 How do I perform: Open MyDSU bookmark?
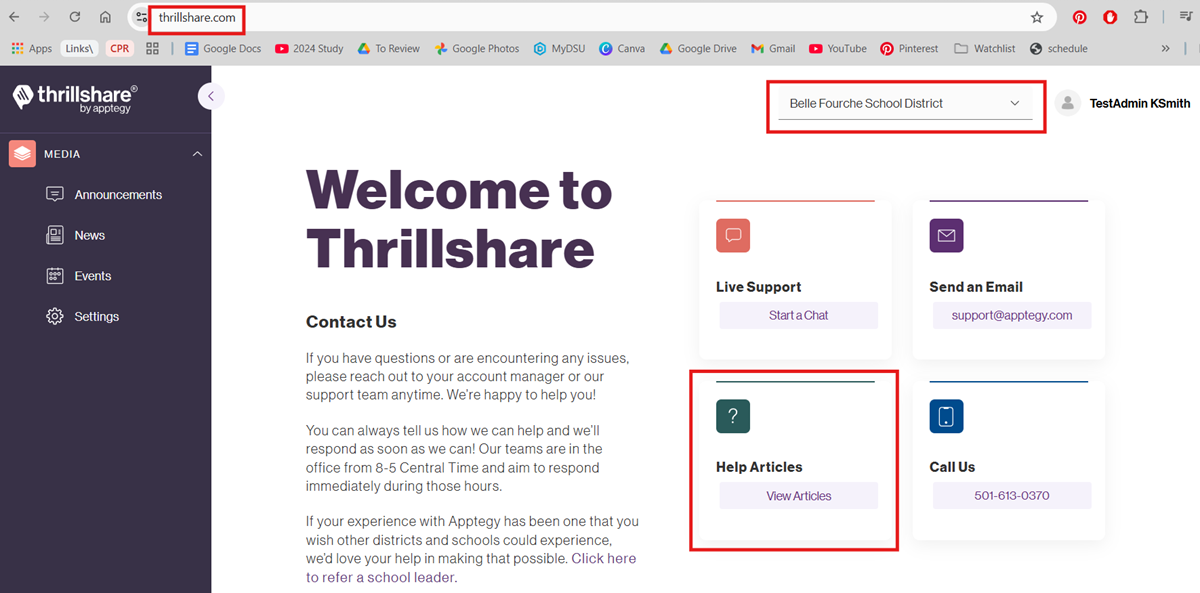point(561,48)
